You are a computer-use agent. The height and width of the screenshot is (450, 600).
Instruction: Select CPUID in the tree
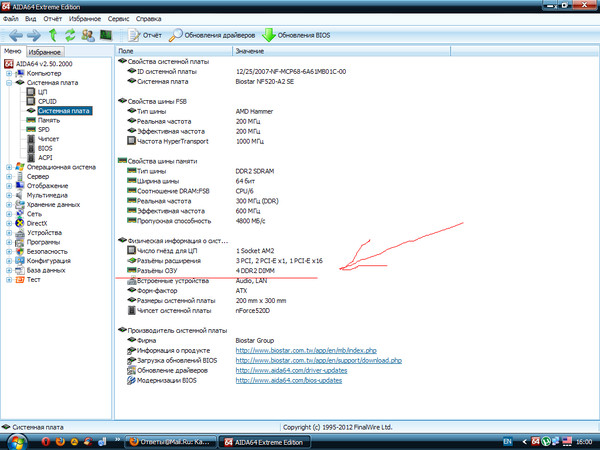[47, 101]
